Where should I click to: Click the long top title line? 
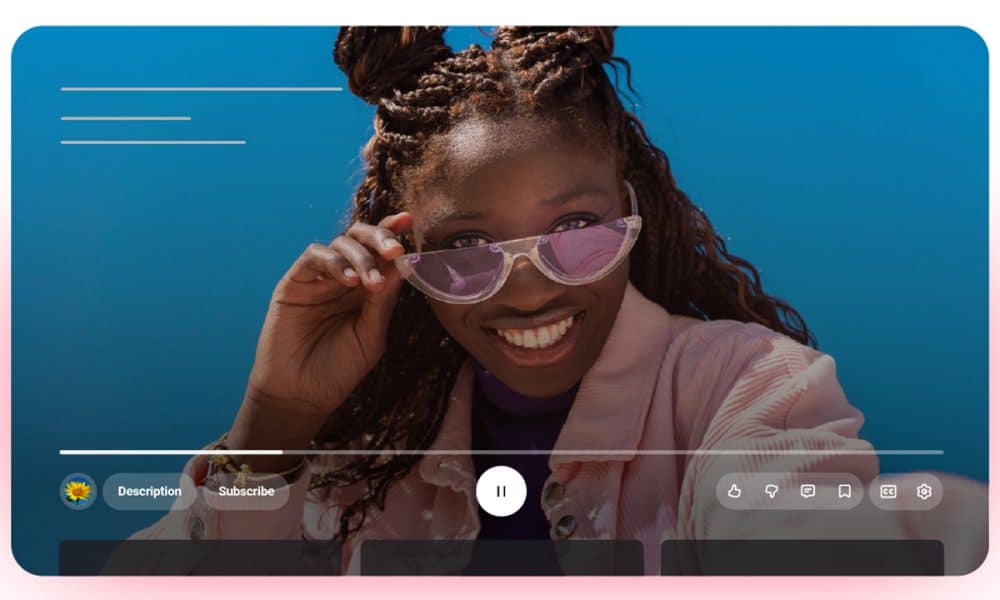coord(201,89)
